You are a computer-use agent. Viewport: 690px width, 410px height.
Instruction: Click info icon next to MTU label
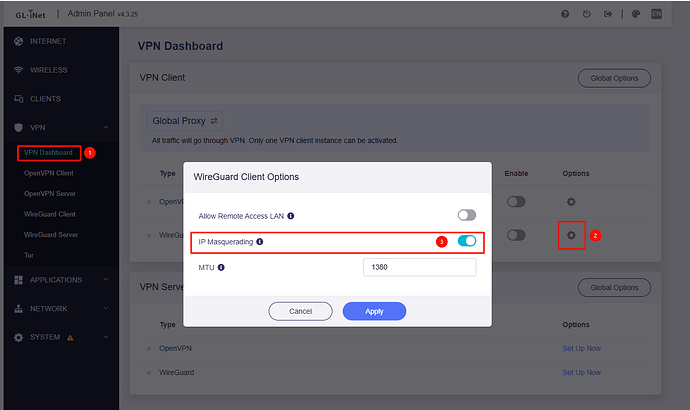tap(221, 268)
